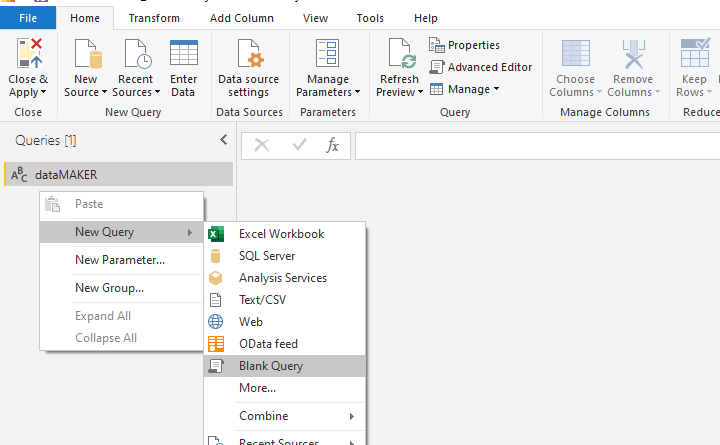Expand the Manage dropdown in Query group
The width and height of the screenshot is (720, 445).
[x=465, y=89]
